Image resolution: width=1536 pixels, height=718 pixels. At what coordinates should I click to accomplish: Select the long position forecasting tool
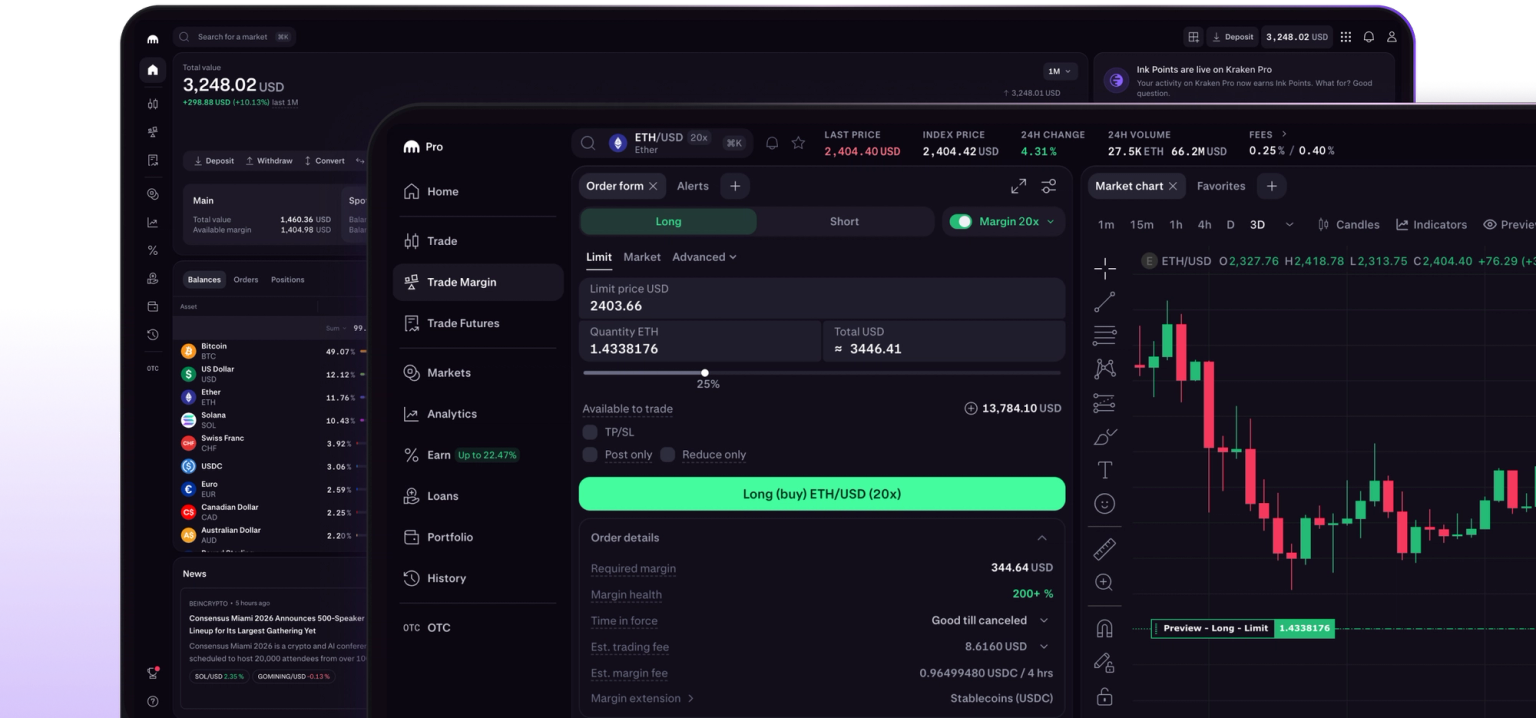click(x=1105, y=403)
